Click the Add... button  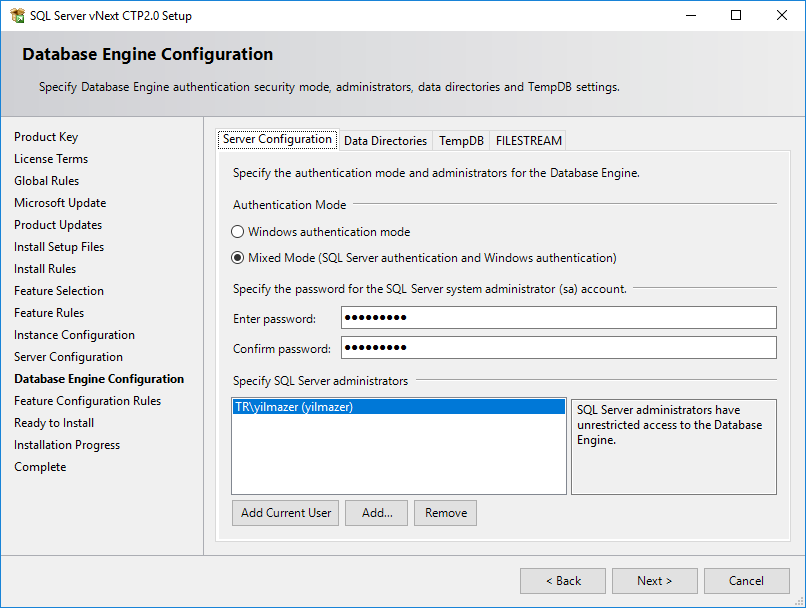coord(376,513)
